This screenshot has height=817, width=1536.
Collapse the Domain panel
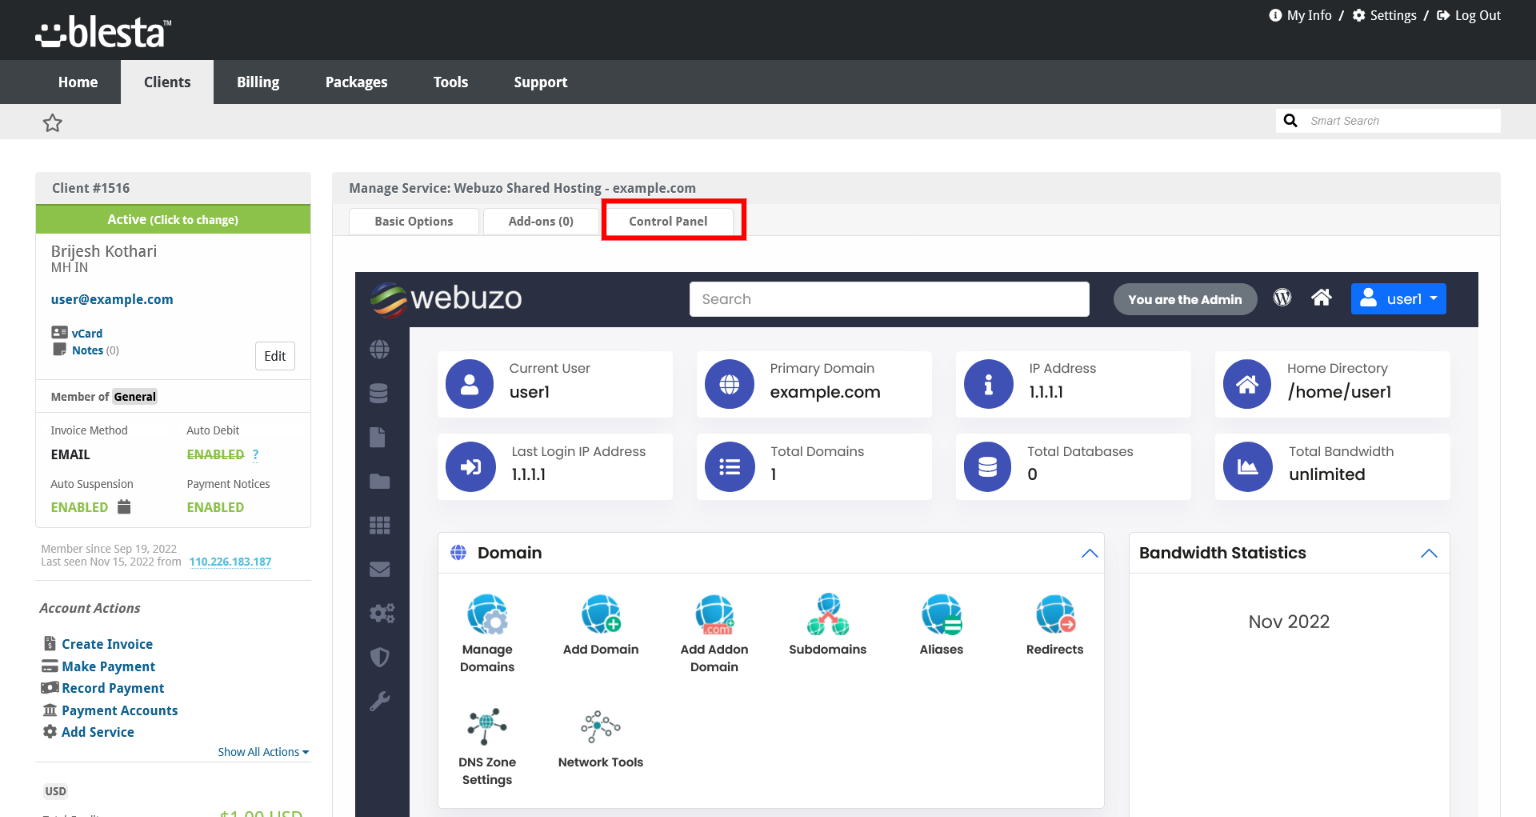[1089, 553]
